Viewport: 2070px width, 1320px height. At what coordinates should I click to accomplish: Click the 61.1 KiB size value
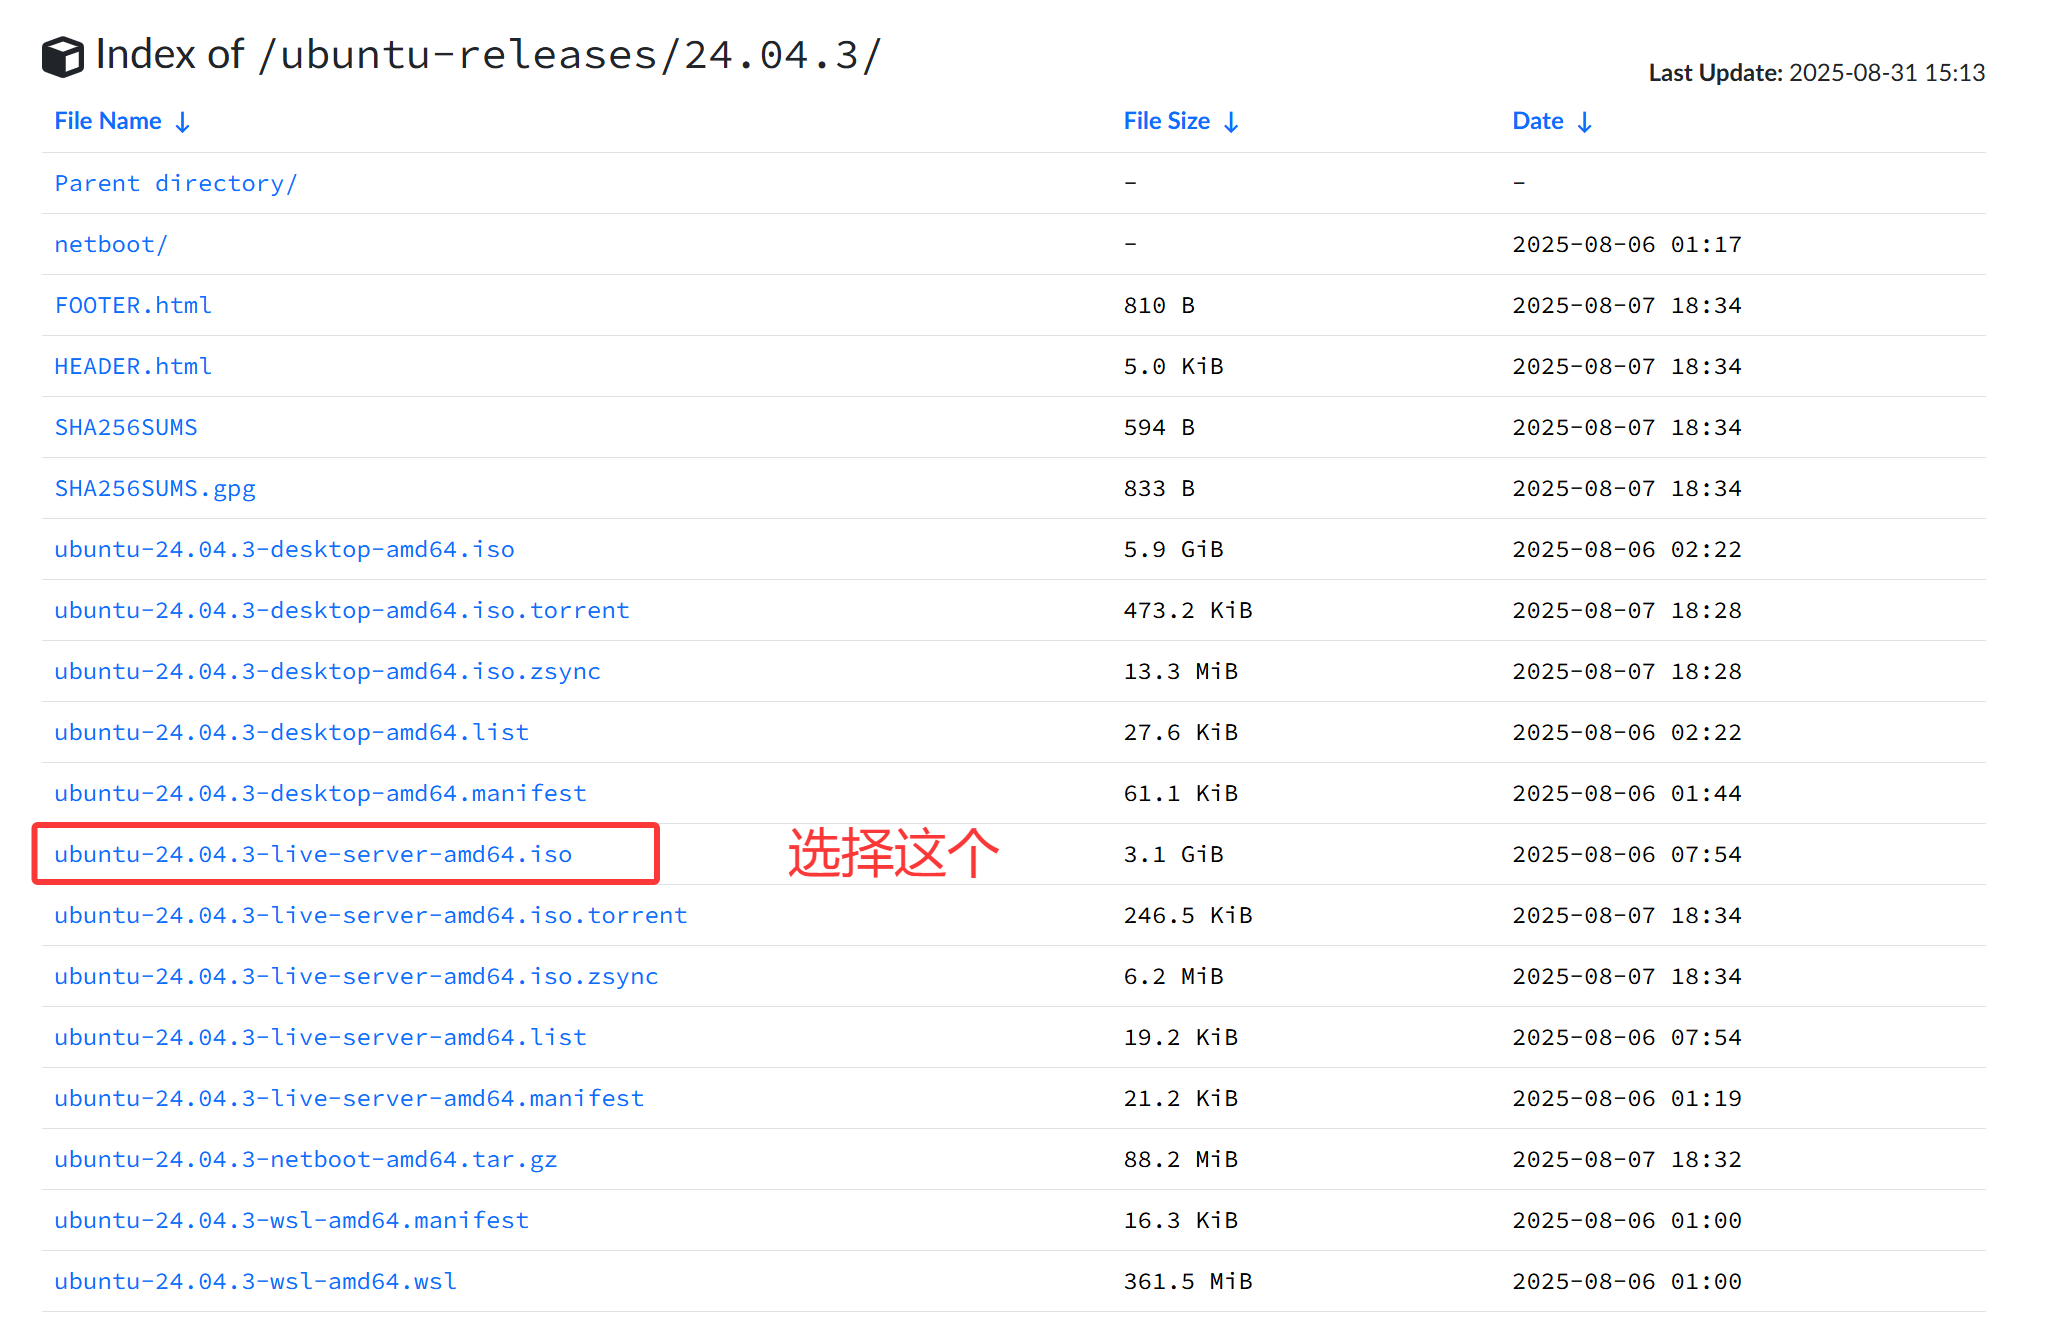point(1180,793)
